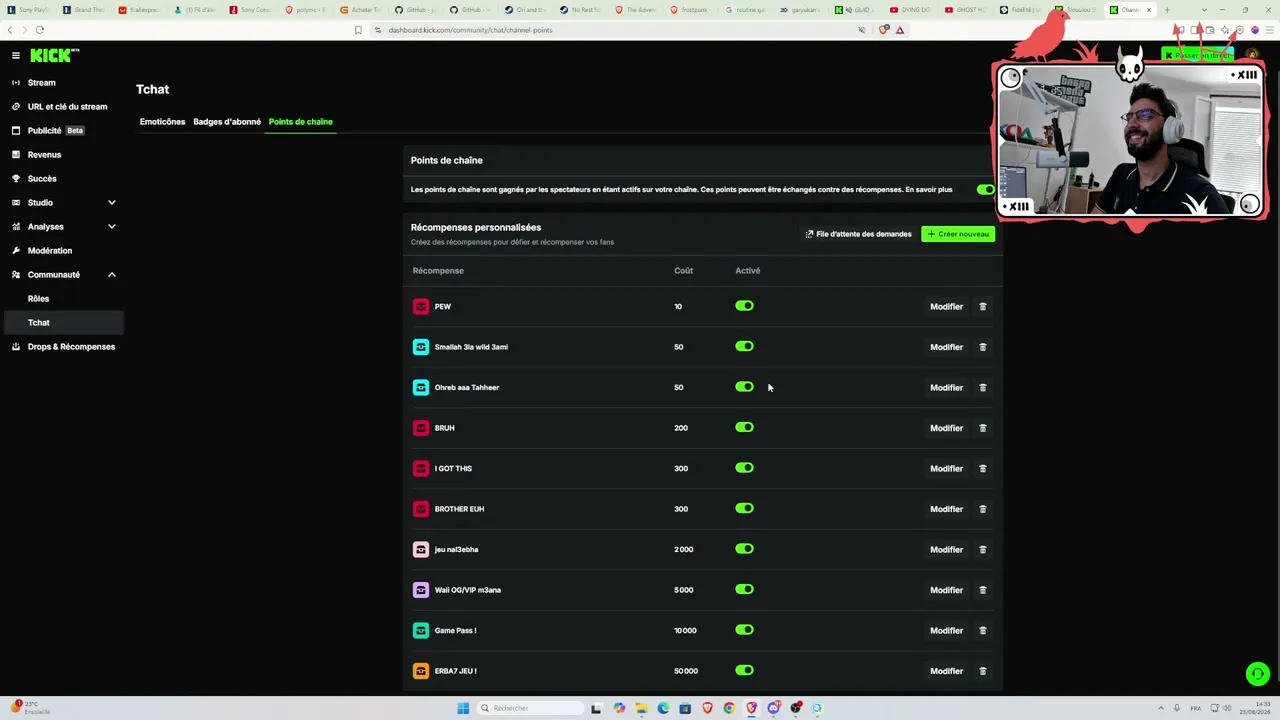
Task: Open a new browser tab with plus
Action: coord(1167,10)
